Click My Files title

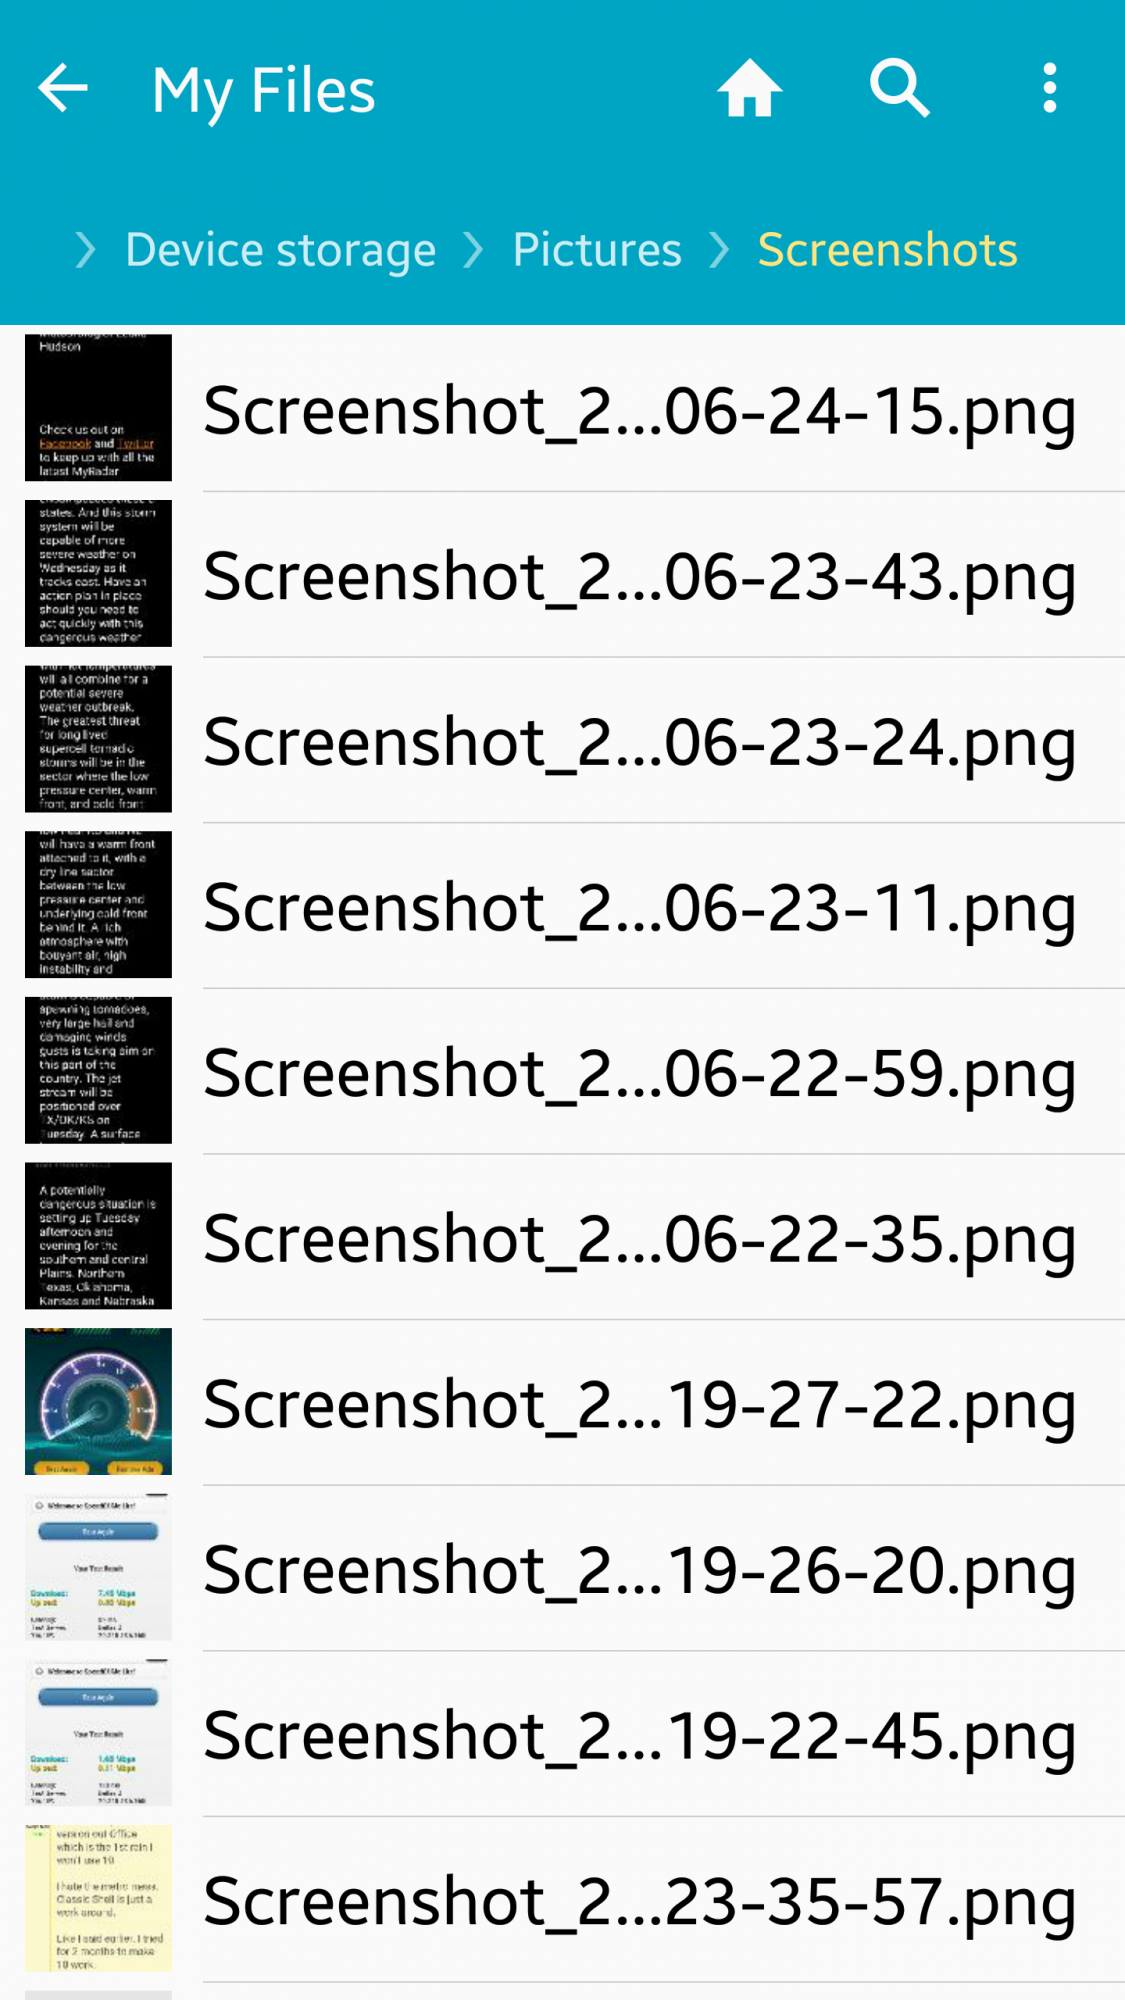pyautogui.click(x=264, y=91)
